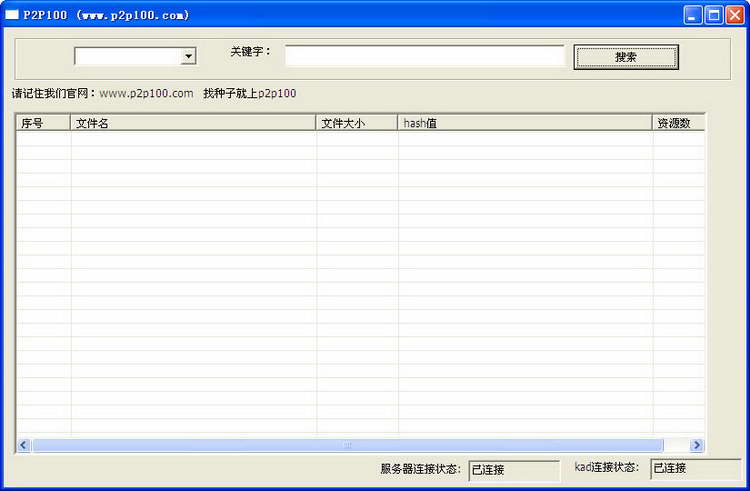Screen dimensions: 750x491
Task: Sort by the hash值 column header
Action: 525,123
